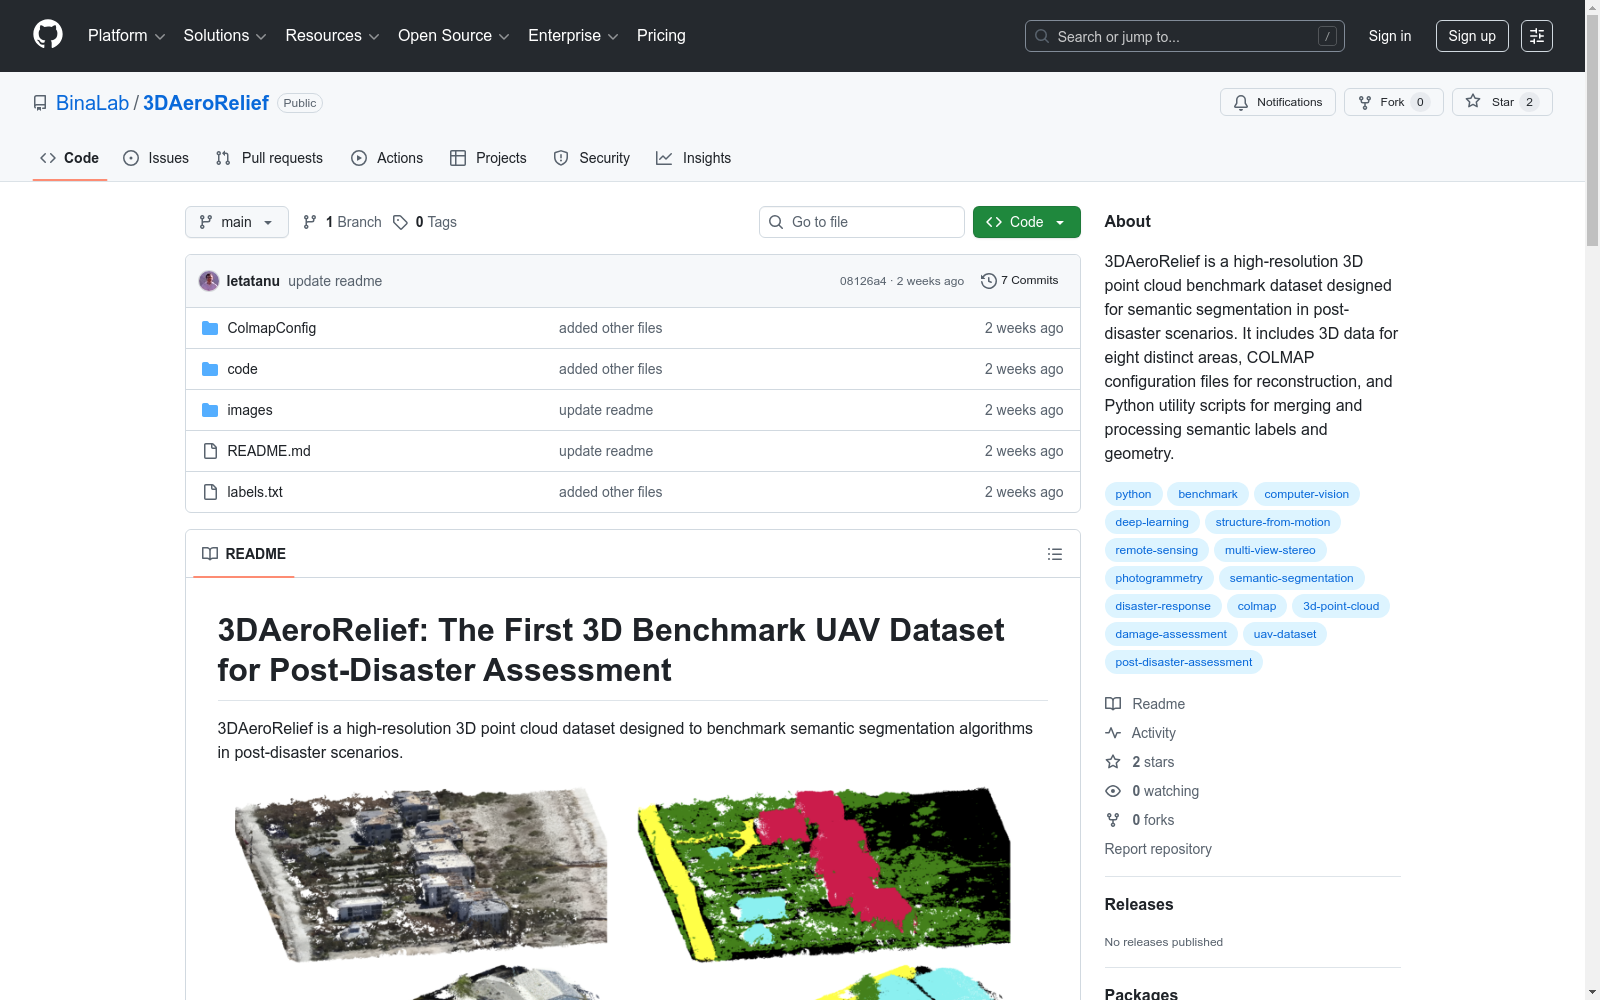
Task: Expand the Resources menu
Action: (x=332, y=36)
